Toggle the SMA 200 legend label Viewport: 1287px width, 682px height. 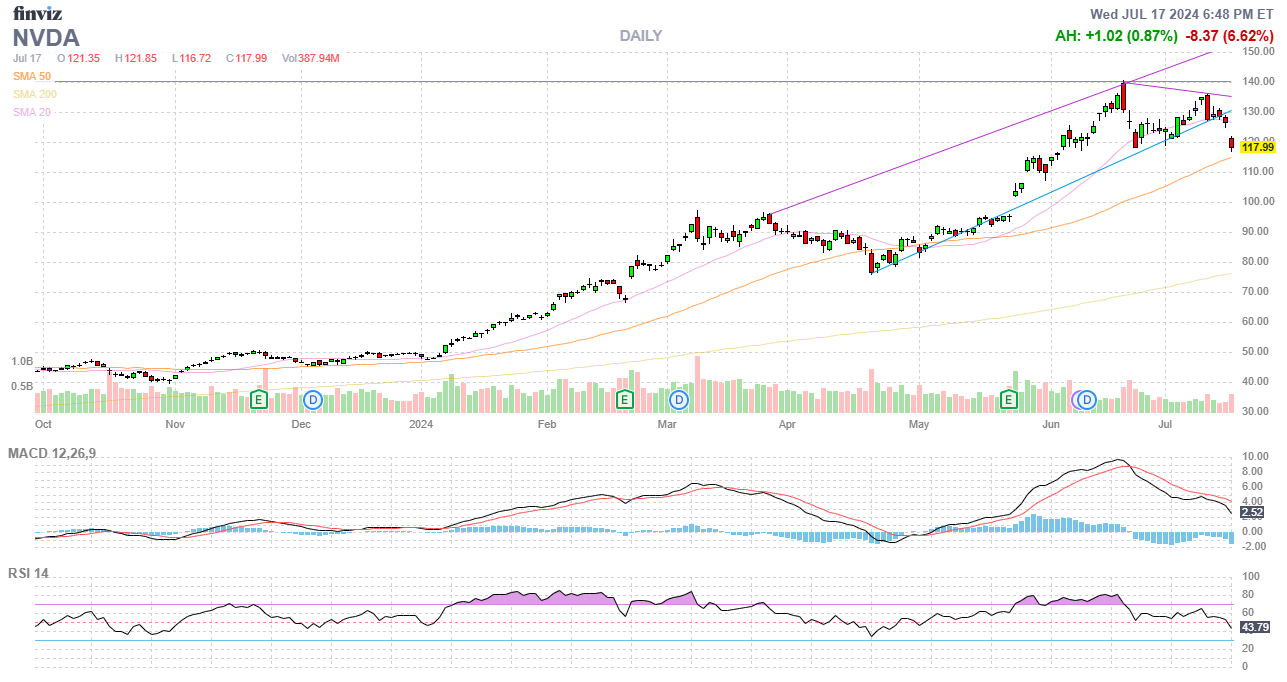35,94
